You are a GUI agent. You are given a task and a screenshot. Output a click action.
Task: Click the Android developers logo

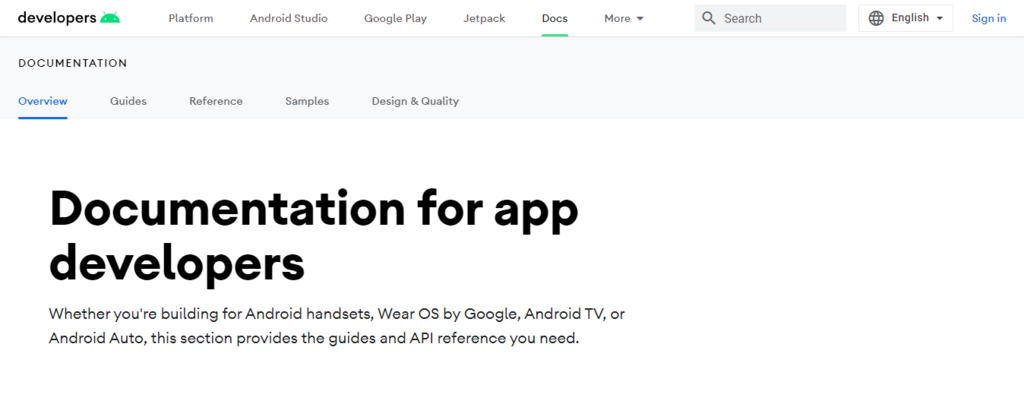tap(69, 18)
